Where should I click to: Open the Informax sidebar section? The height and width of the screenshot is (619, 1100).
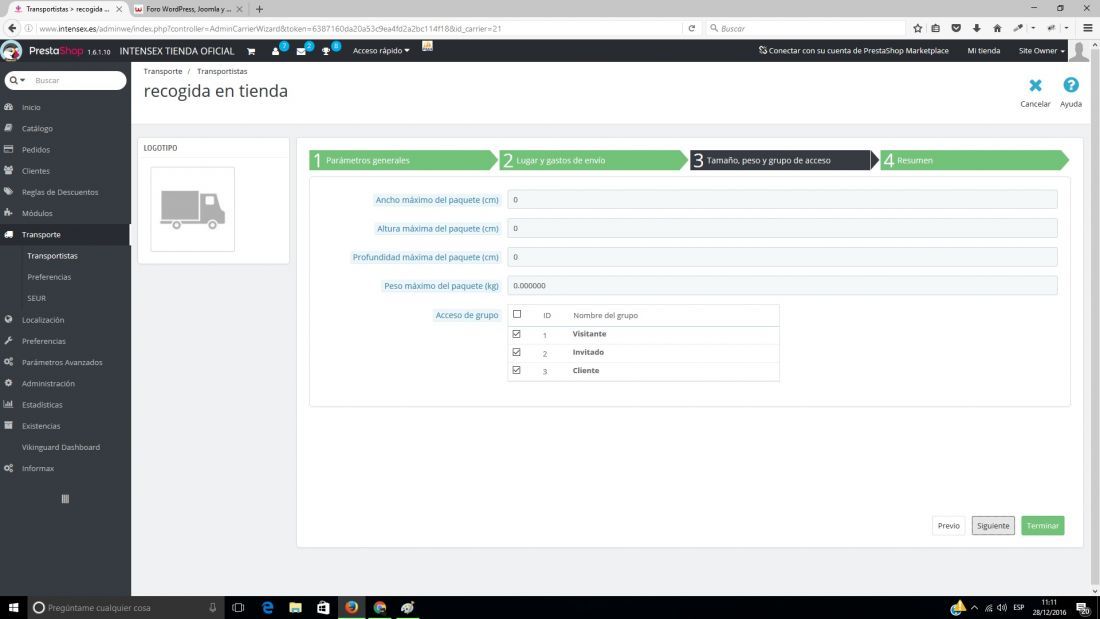[x=38, y=469]
